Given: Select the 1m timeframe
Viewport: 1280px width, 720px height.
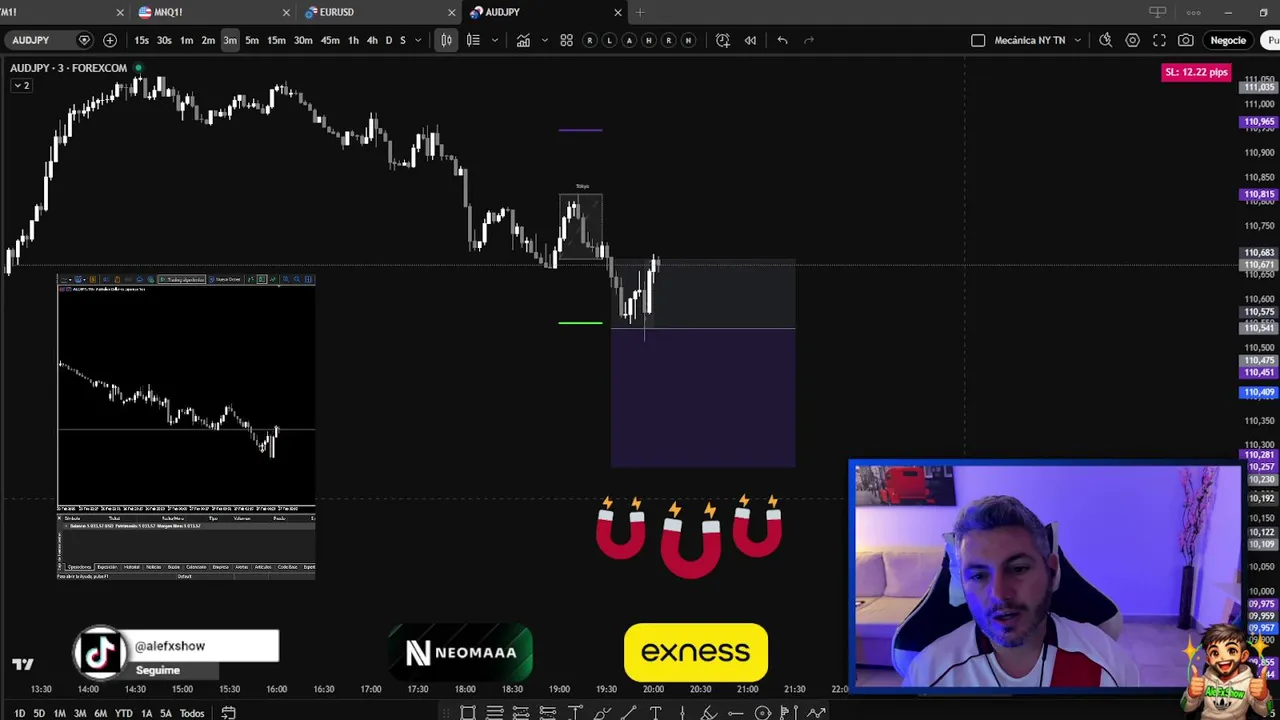Looking at the screenshot, I should click(186, 40).
